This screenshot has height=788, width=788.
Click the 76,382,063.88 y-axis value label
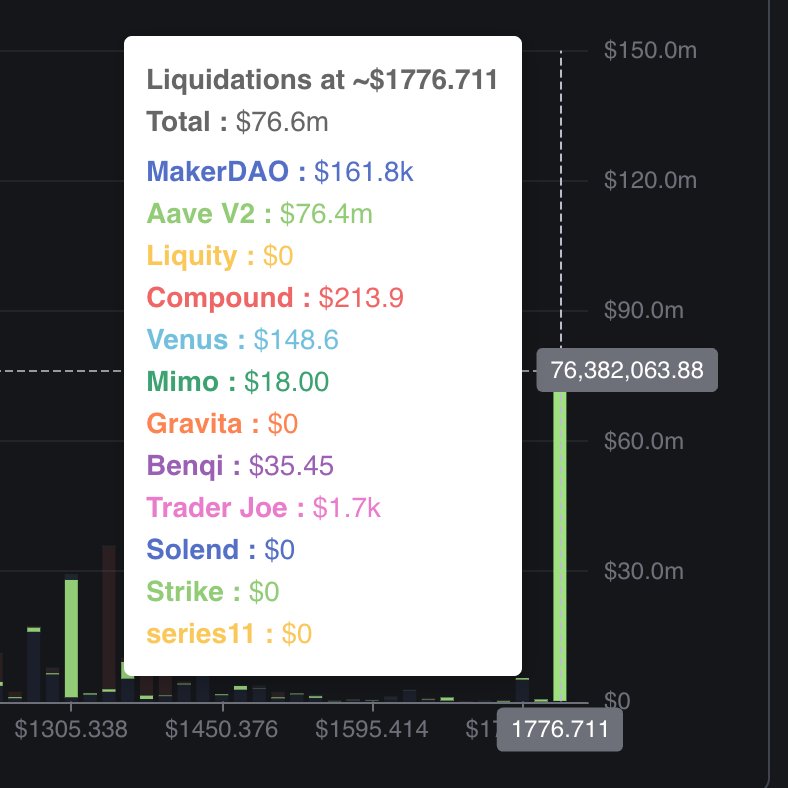[x=627, y=370]
